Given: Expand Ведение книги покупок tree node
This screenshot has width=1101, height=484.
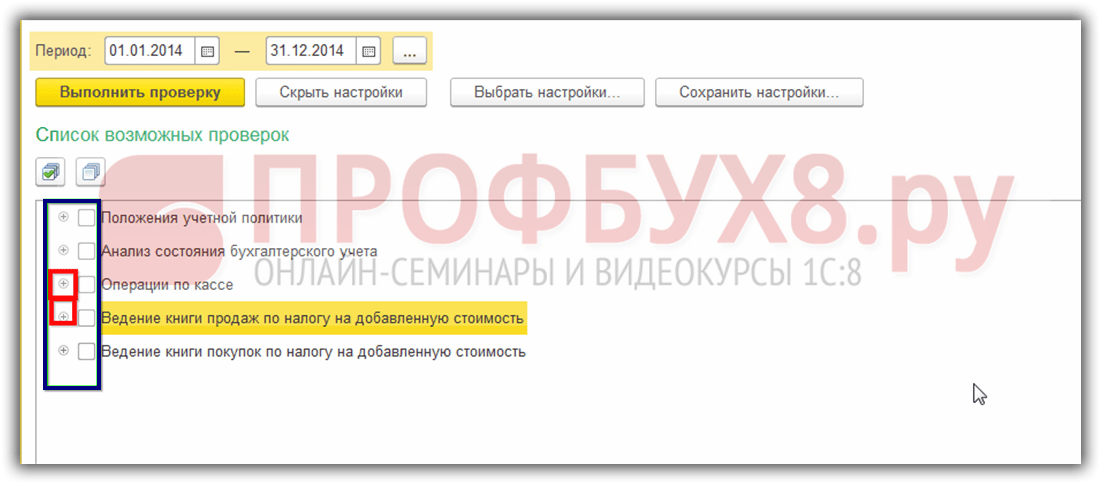Looking at the screenshot, I should [64, 351].
